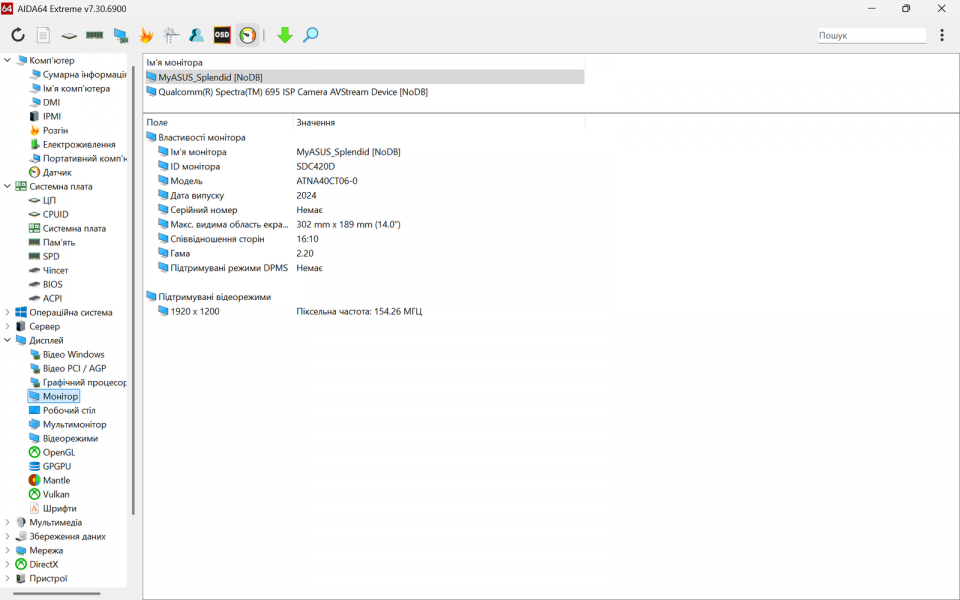Open the sensor gauge toolbar icon
960x600 pixels.
pyautogui.click(x=247, y=35)
